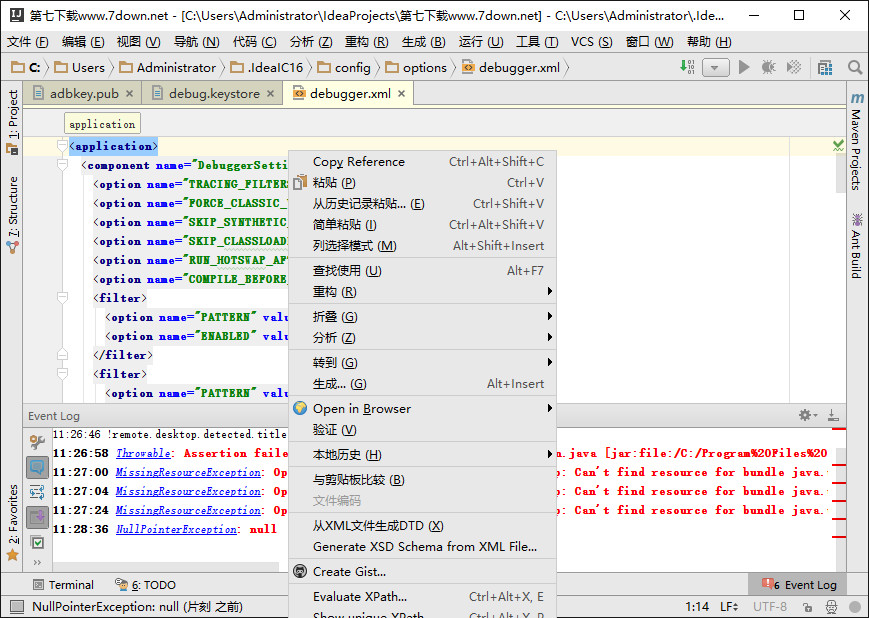Change LF line separator

click(729, 607)
